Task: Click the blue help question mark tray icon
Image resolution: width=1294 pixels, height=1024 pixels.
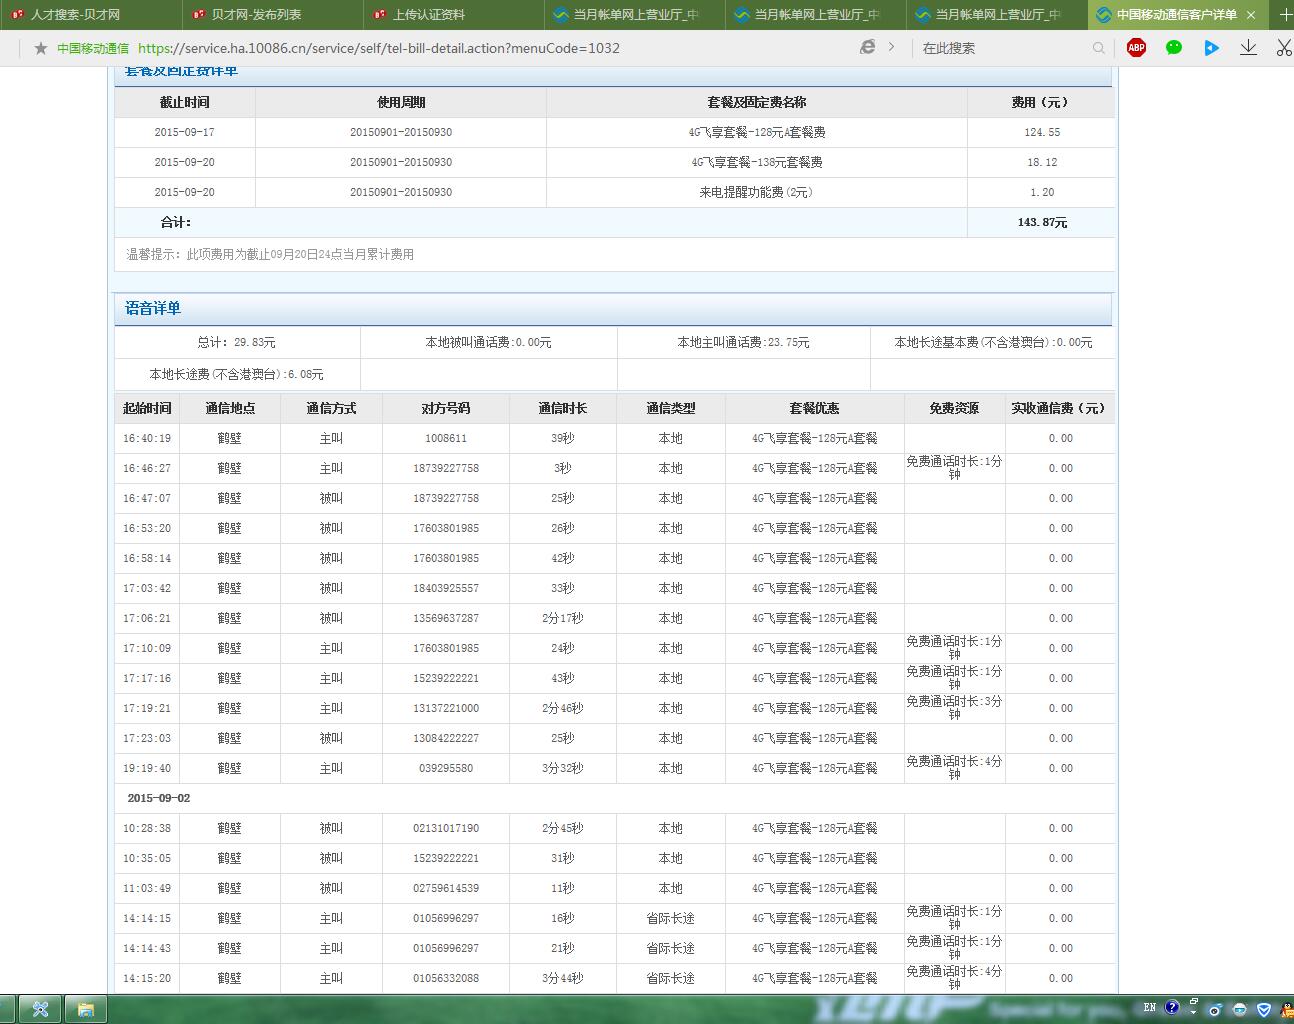Action: click(x=1172, y=1008)
